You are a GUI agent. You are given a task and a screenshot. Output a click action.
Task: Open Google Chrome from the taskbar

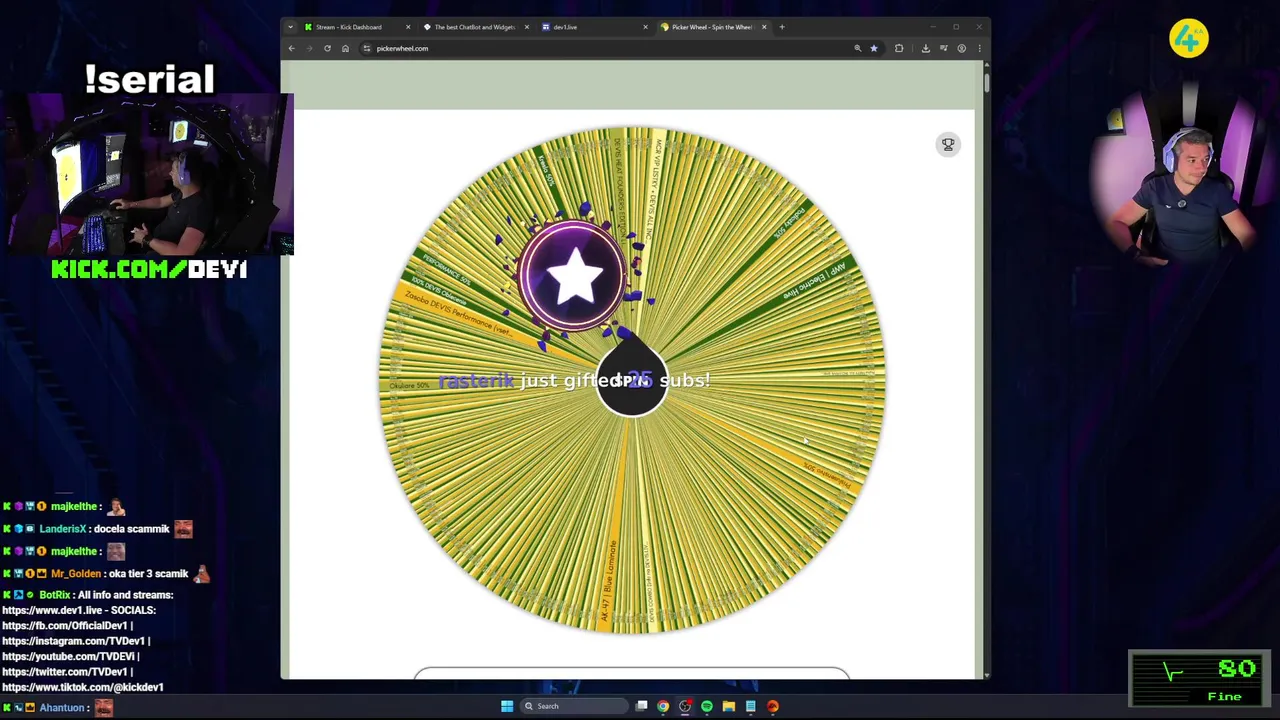pyautogui.click(x=663, y=706)
